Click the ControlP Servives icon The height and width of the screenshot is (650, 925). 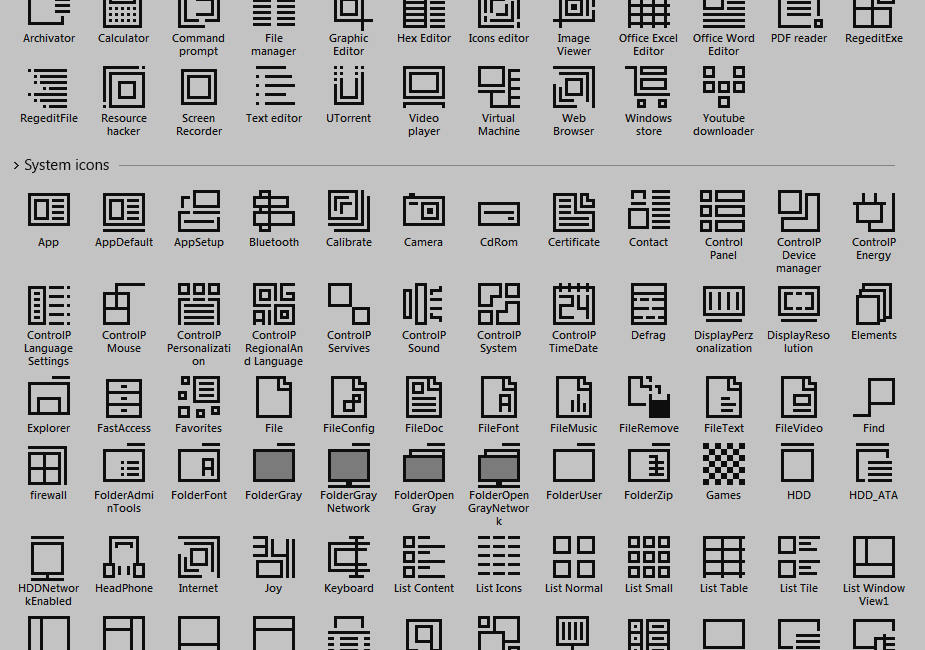coord(349,304)
